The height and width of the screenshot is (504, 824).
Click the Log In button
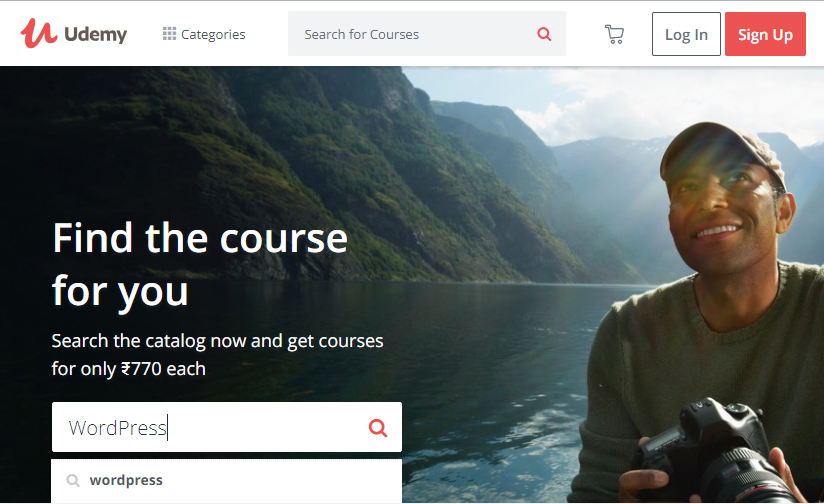tap(686, 34)
